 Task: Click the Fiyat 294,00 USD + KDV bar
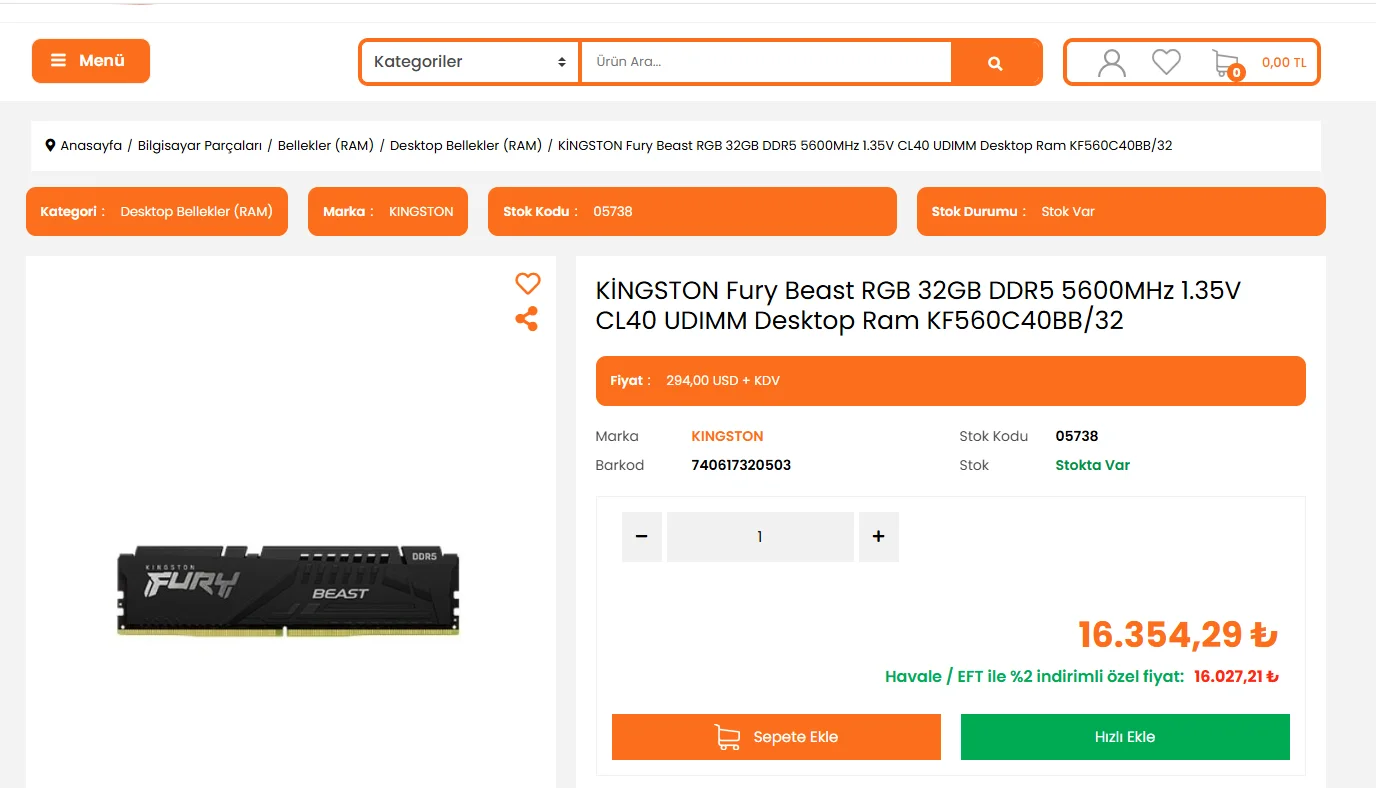coord(951,381)
